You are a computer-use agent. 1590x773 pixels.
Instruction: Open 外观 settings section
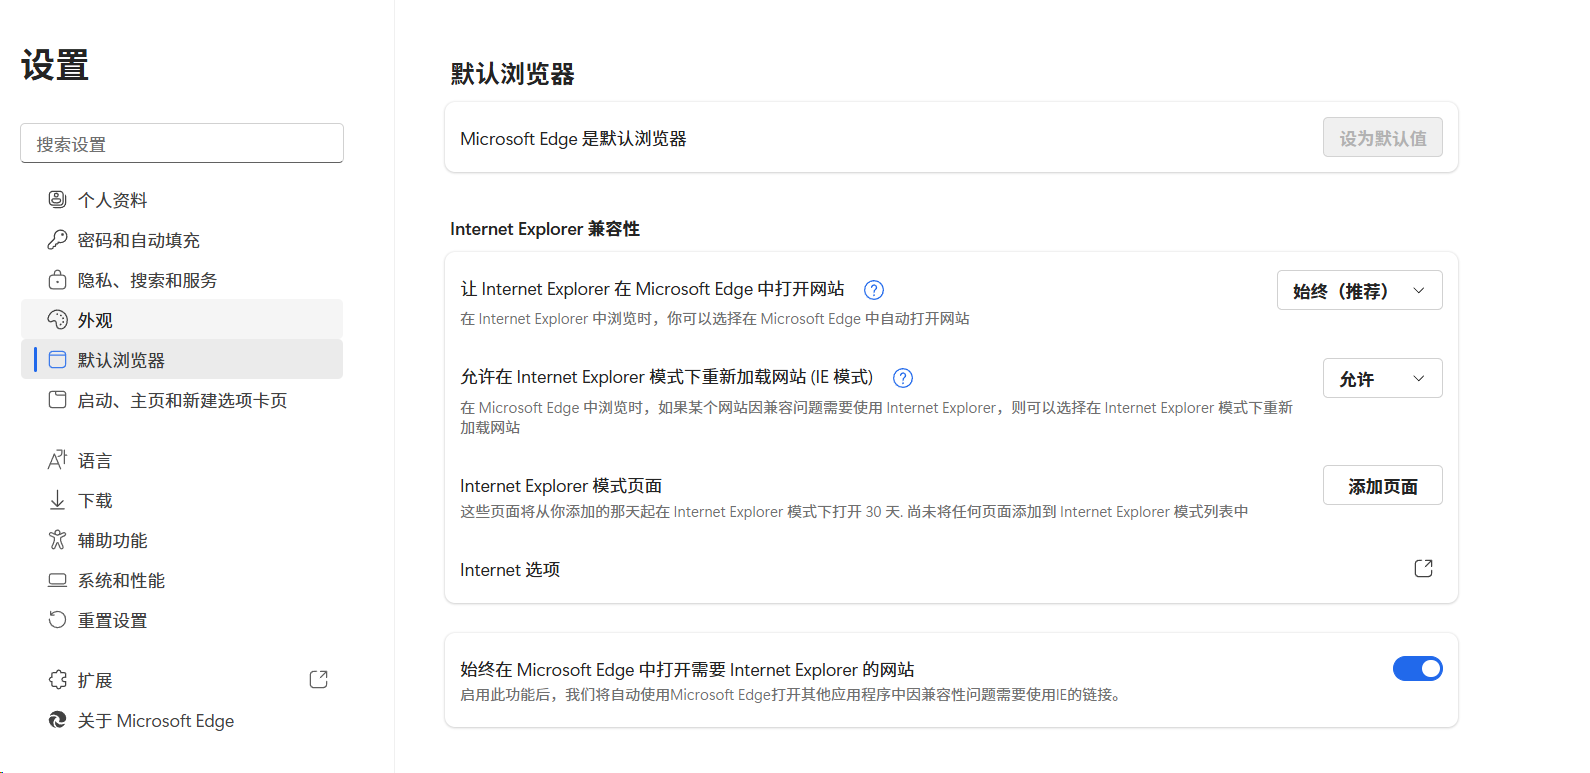182,319
